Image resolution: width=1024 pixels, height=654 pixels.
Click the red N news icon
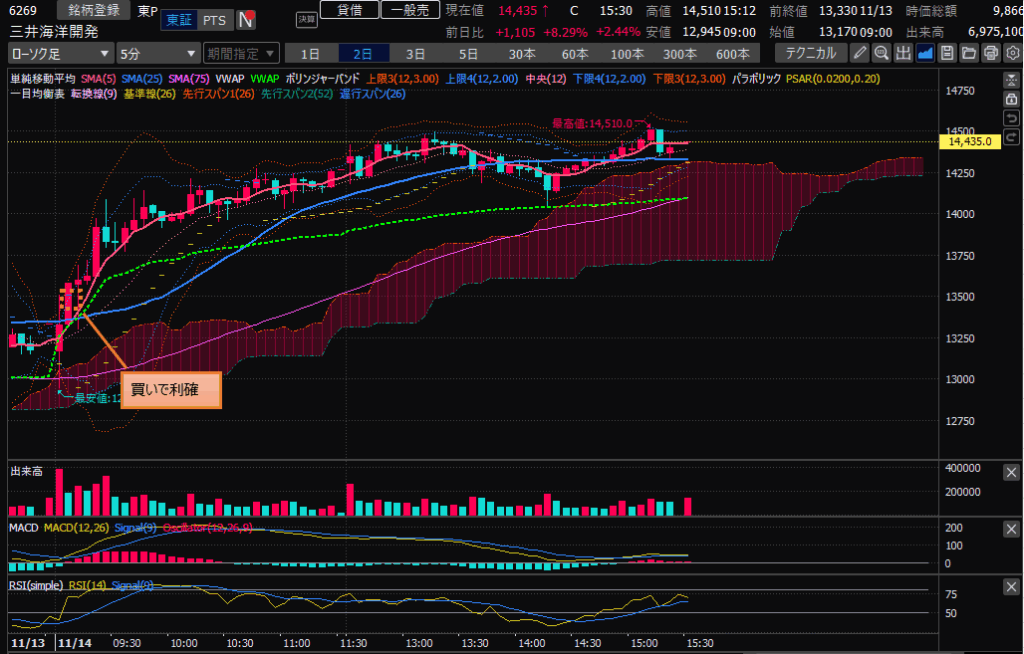point(245,20)
